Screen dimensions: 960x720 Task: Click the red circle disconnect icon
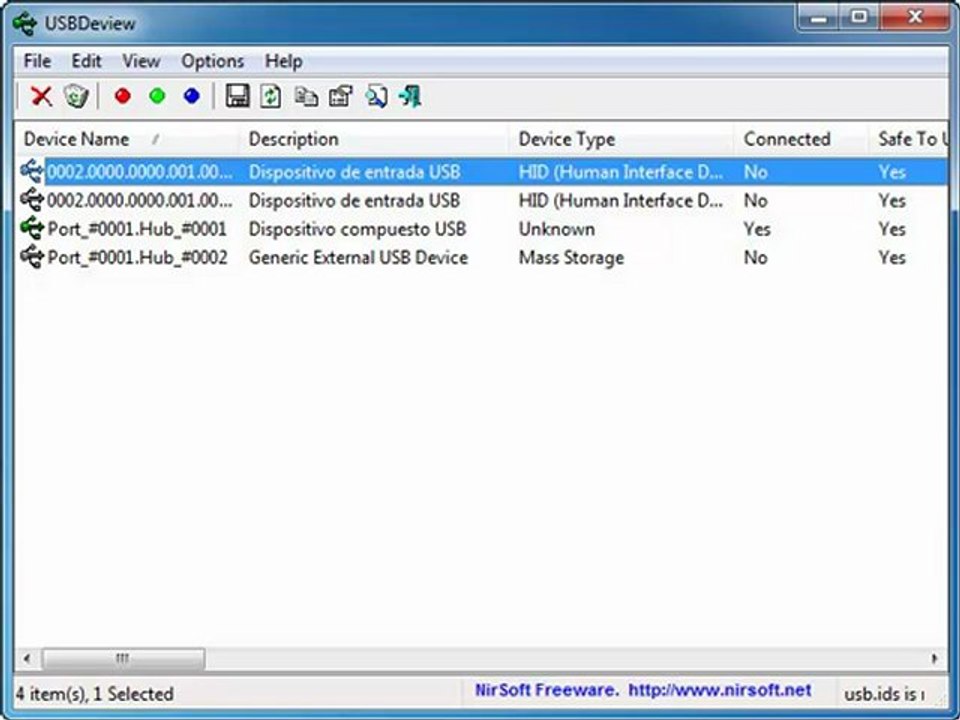123,96
